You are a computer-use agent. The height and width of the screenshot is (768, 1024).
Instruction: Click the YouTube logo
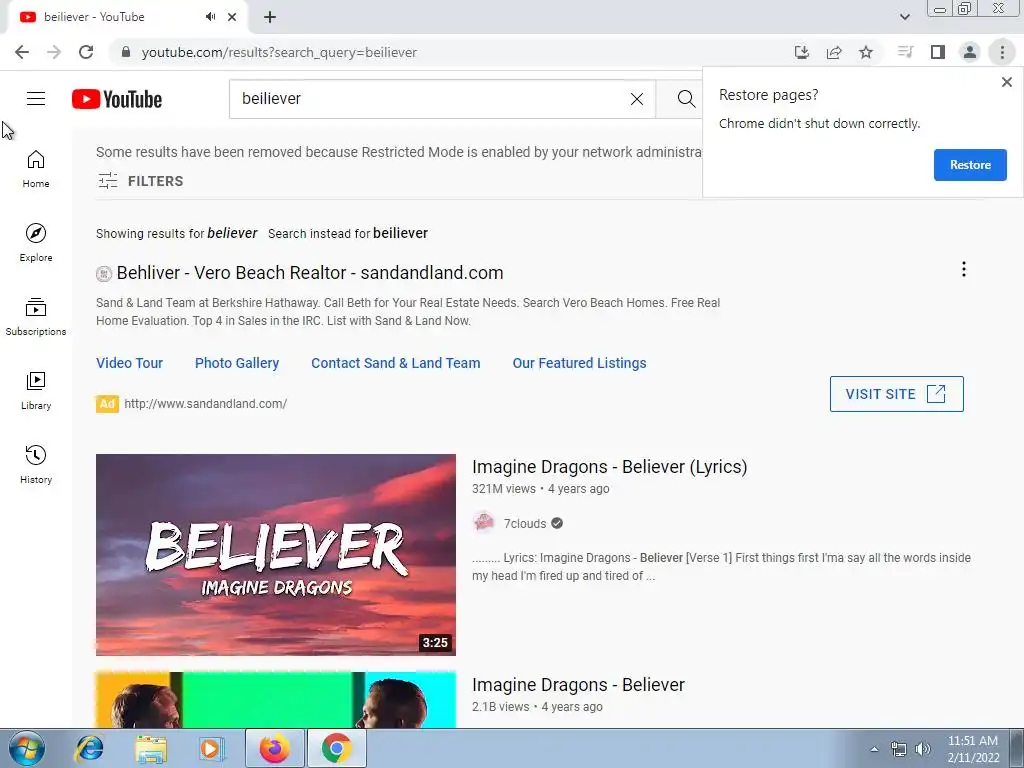[117, 99]
